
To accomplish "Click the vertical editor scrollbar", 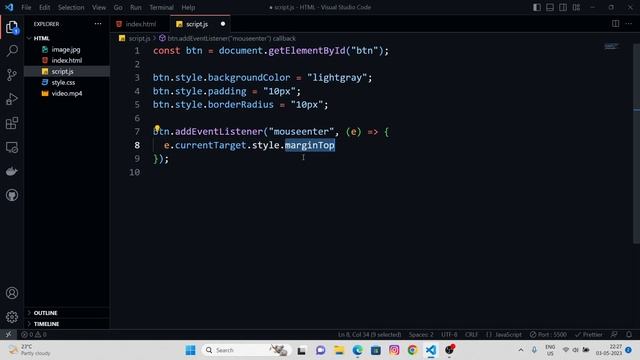I will (636, 144).
